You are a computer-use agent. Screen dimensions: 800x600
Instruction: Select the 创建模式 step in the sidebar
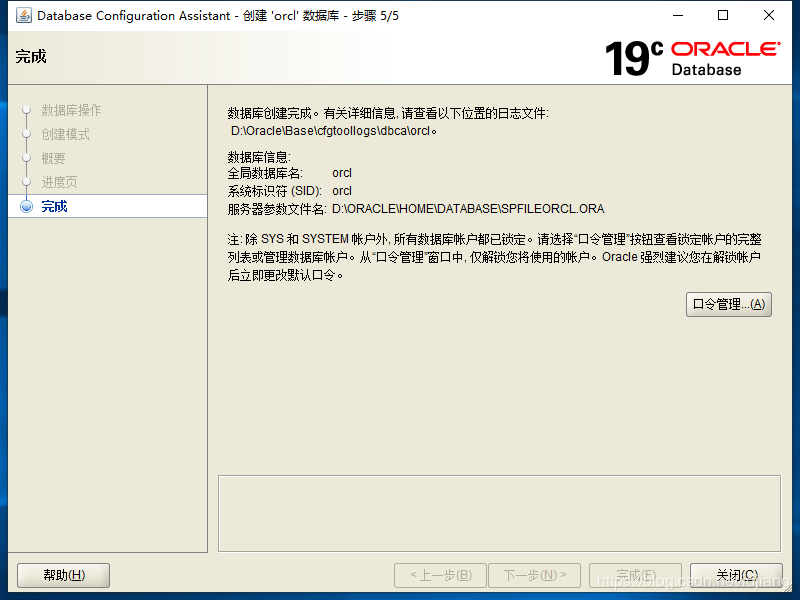coord(65,134)
